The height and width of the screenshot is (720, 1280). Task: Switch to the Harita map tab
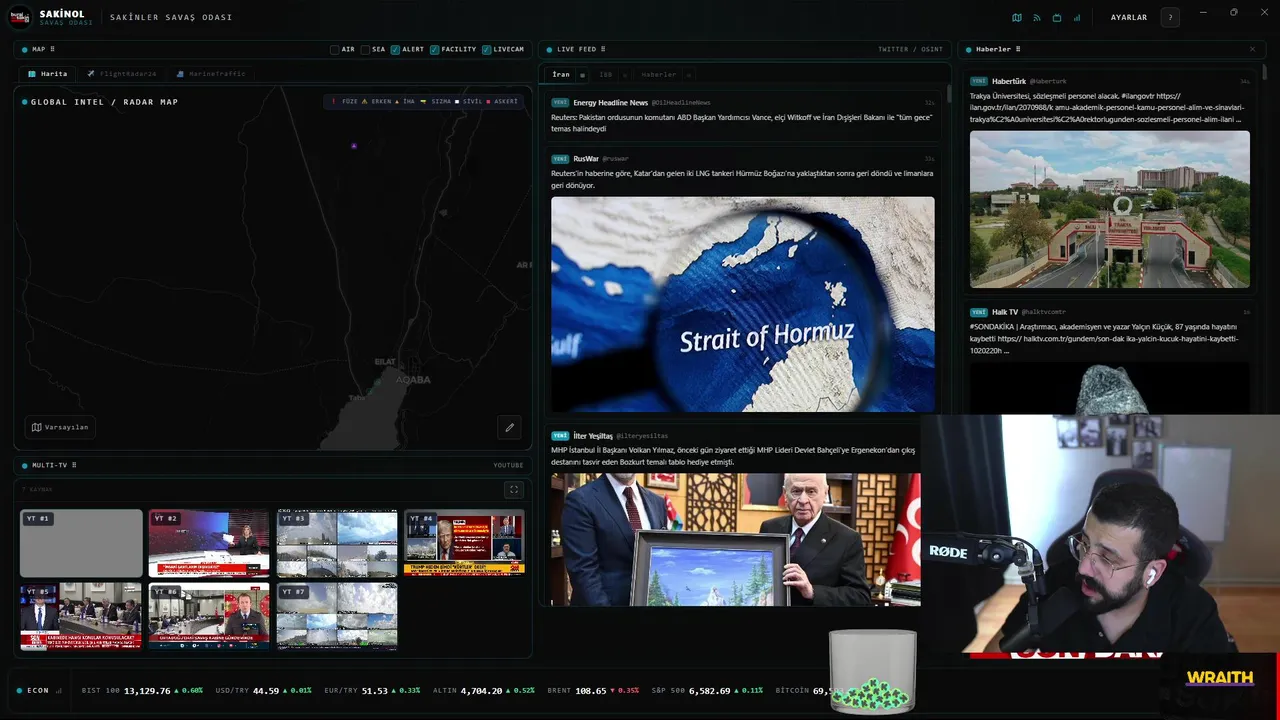coord(47,74)
